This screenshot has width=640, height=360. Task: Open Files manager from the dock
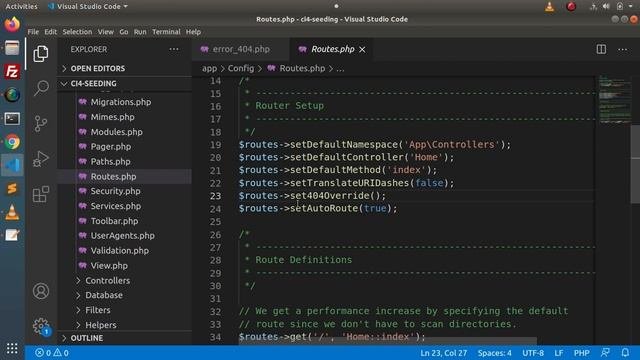pos(12,48)
